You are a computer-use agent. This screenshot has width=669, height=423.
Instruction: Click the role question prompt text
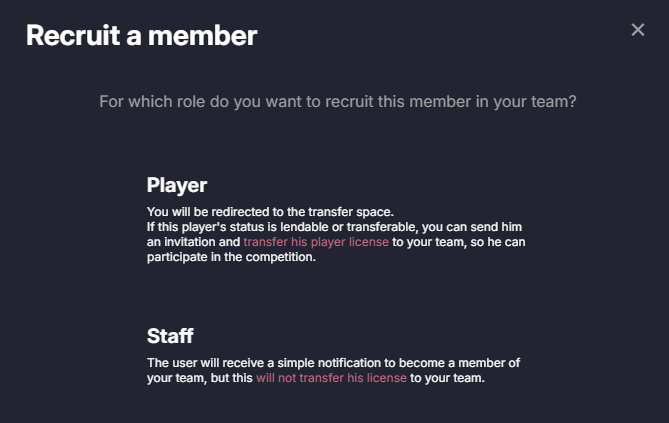pos(338,102)
